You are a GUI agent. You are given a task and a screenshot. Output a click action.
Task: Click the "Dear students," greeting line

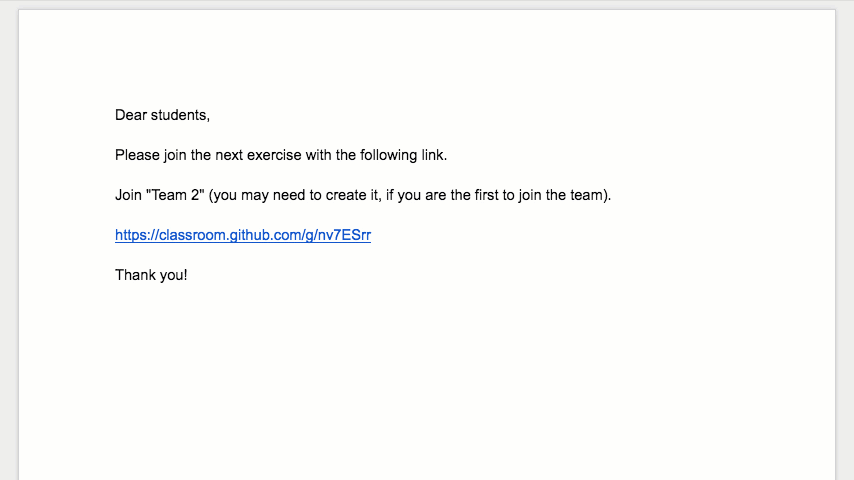162,115
